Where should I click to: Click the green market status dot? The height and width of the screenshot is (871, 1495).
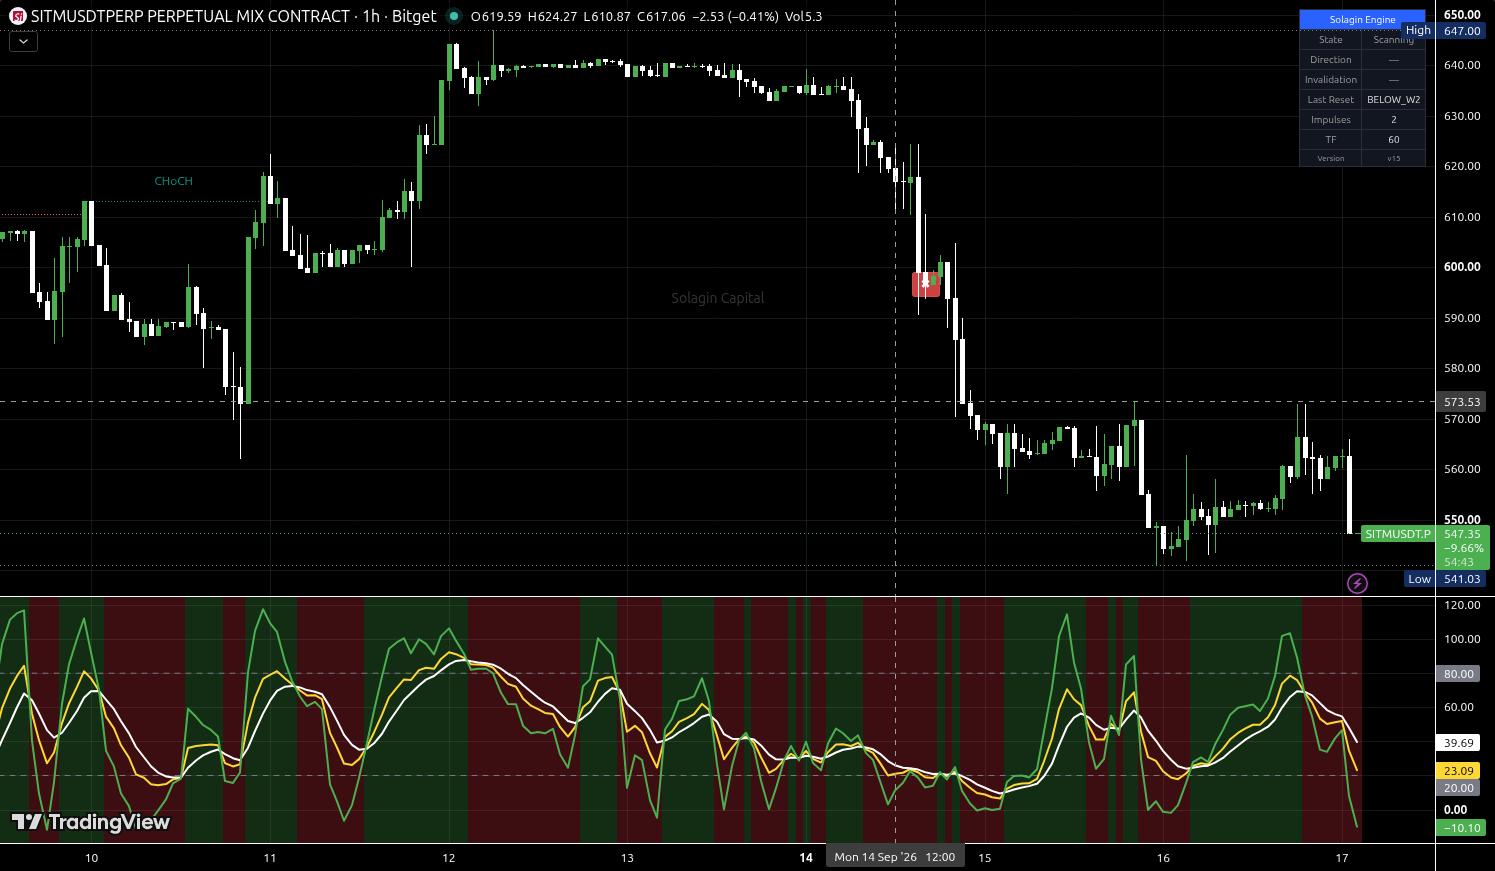[x=454, y=16]
